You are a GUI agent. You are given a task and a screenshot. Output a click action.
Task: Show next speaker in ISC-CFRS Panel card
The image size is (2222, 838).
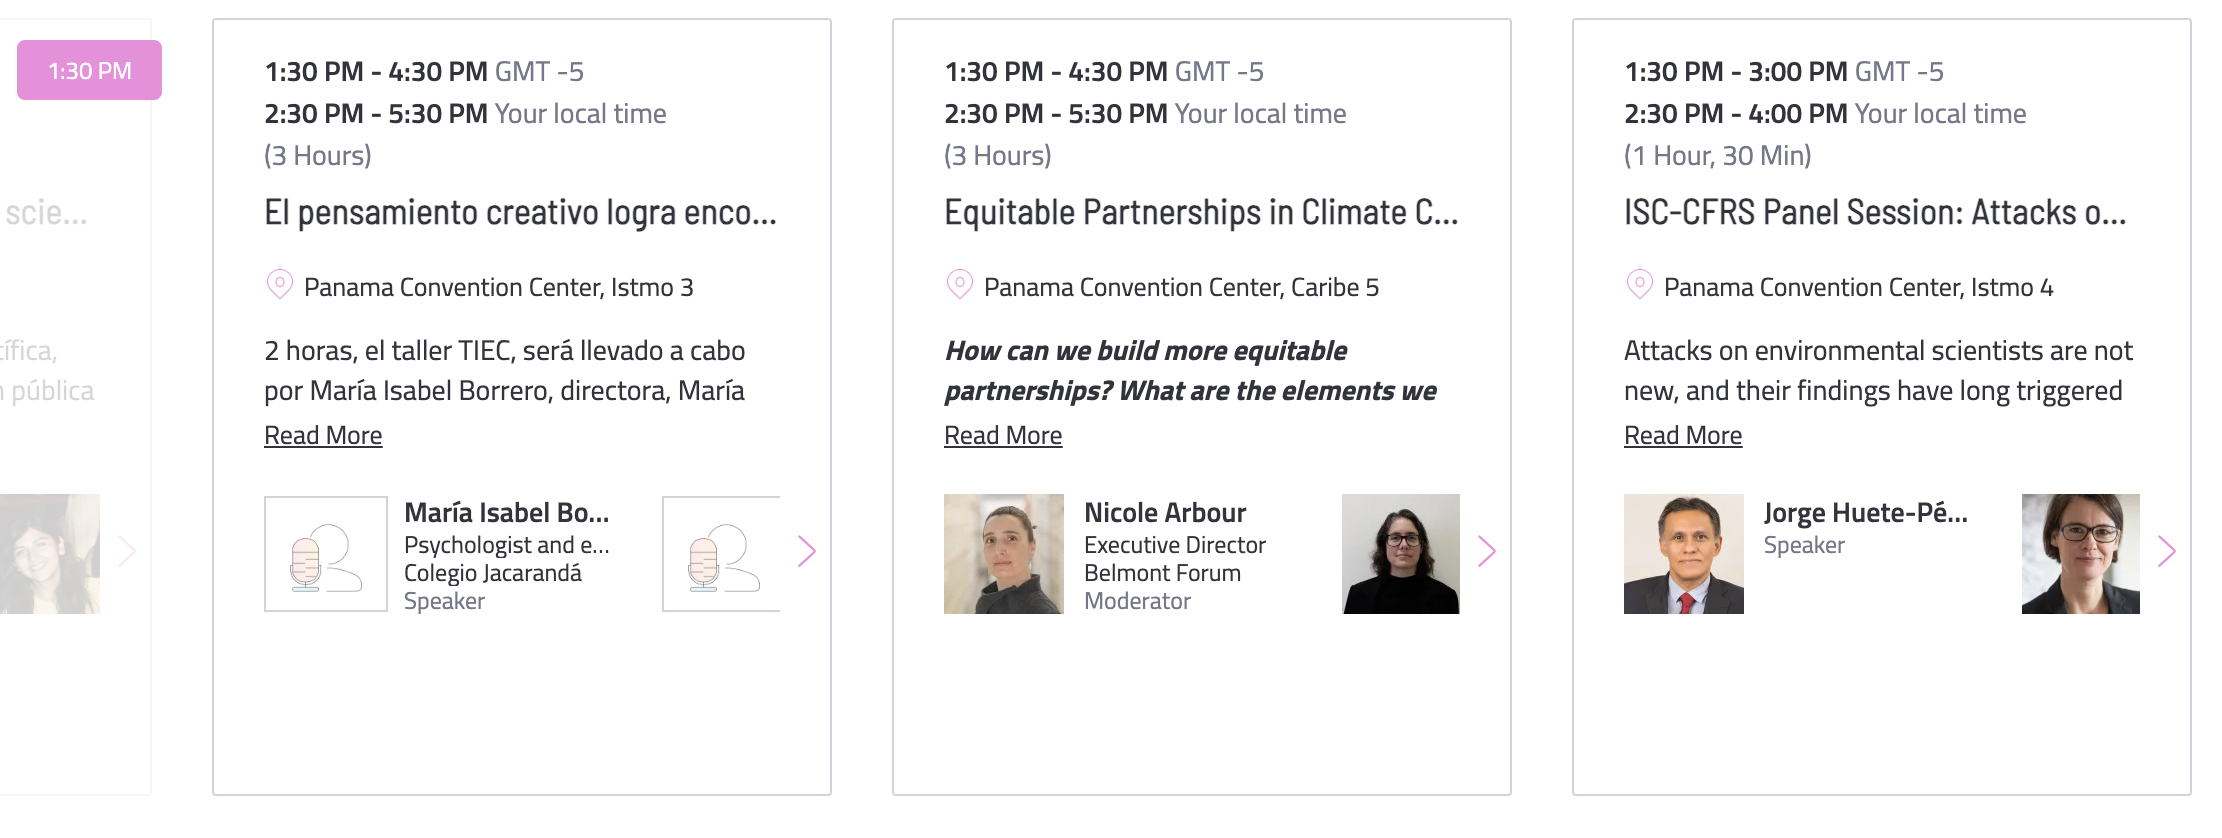pos(2167,551)
